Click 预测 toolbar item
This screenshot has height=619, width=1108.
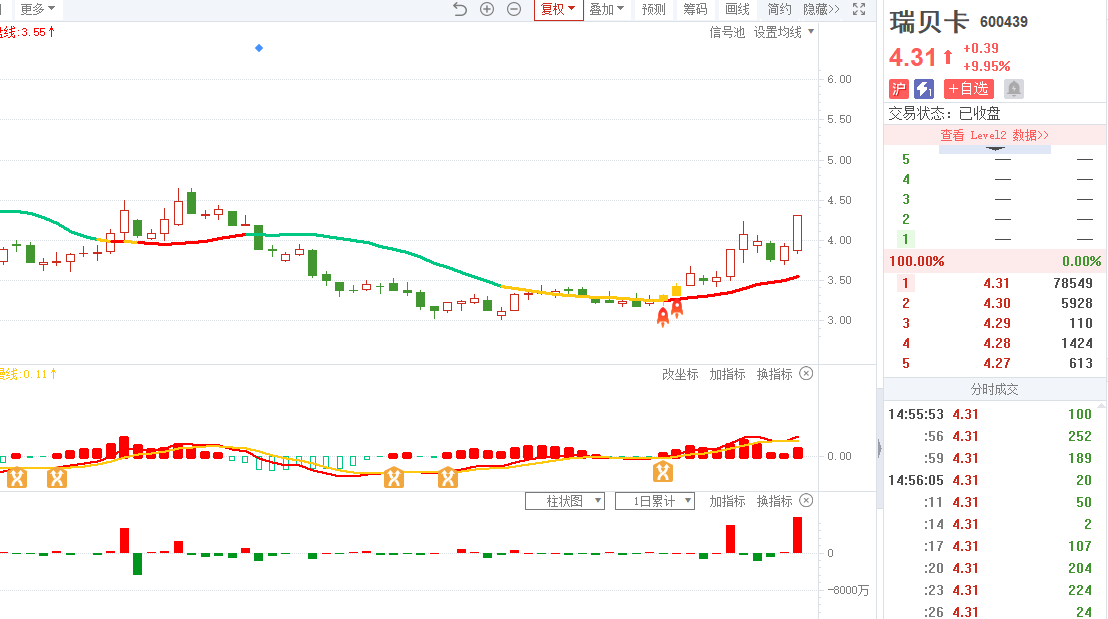click(x=654, y=9)
